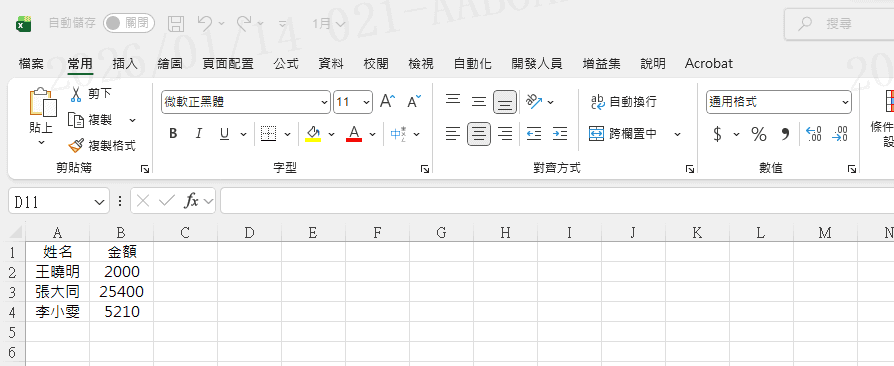
Task: Select the Format Painter (複製格式) brush
Action: tap(75, 146)
